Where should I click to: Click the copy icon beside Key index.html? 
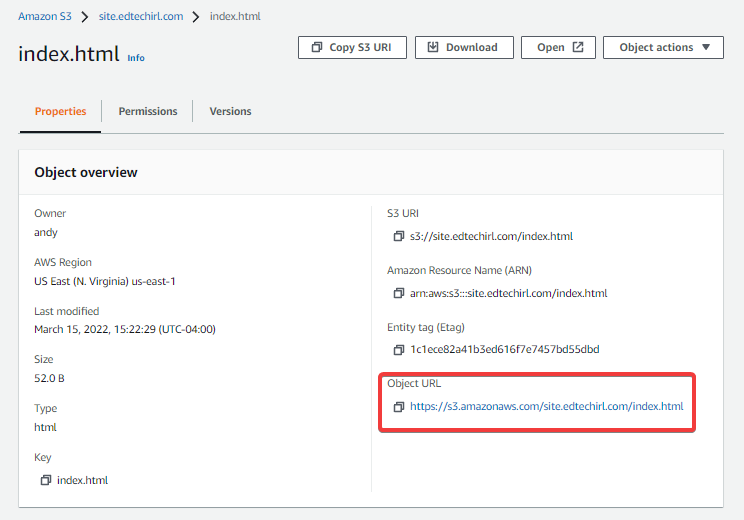coord(46,480)
